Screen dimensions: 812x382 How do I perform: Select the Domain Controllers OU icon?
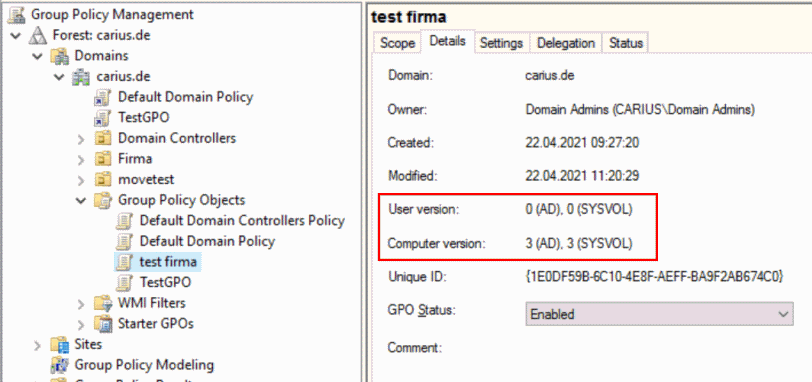103,139
